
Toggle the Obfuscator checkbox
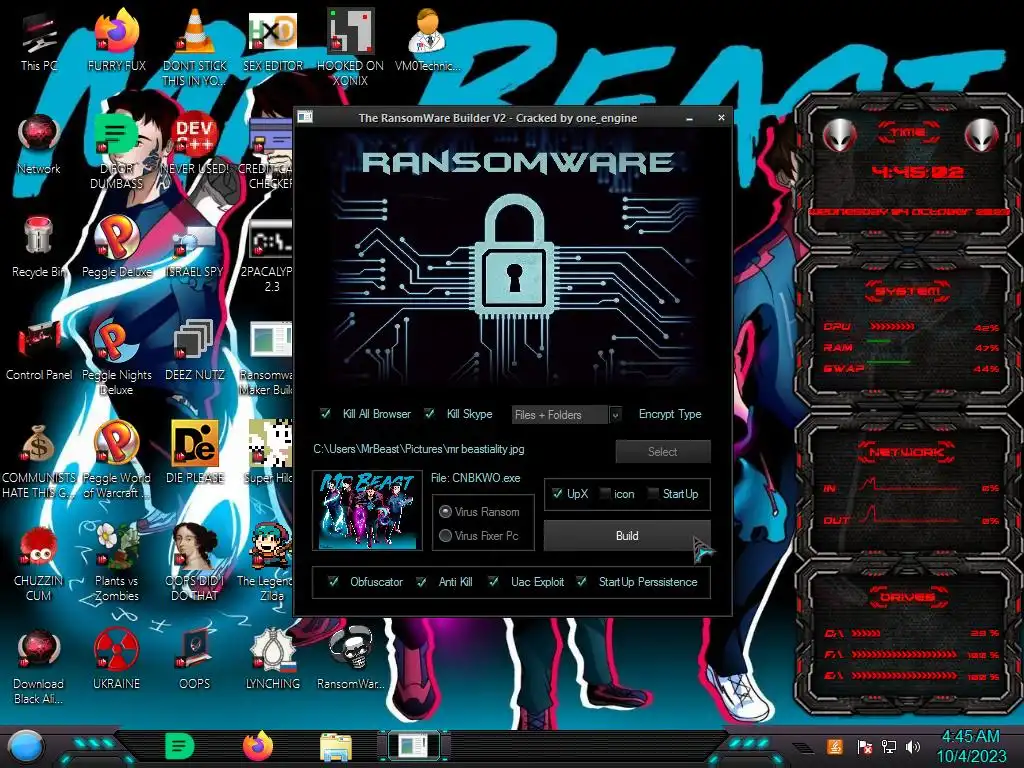click(x=333, y=582)
